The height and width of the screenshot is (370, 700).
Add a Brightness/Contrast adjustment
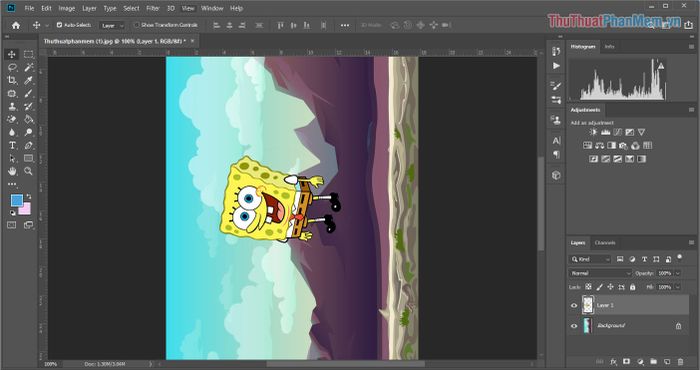pos(593,132)
